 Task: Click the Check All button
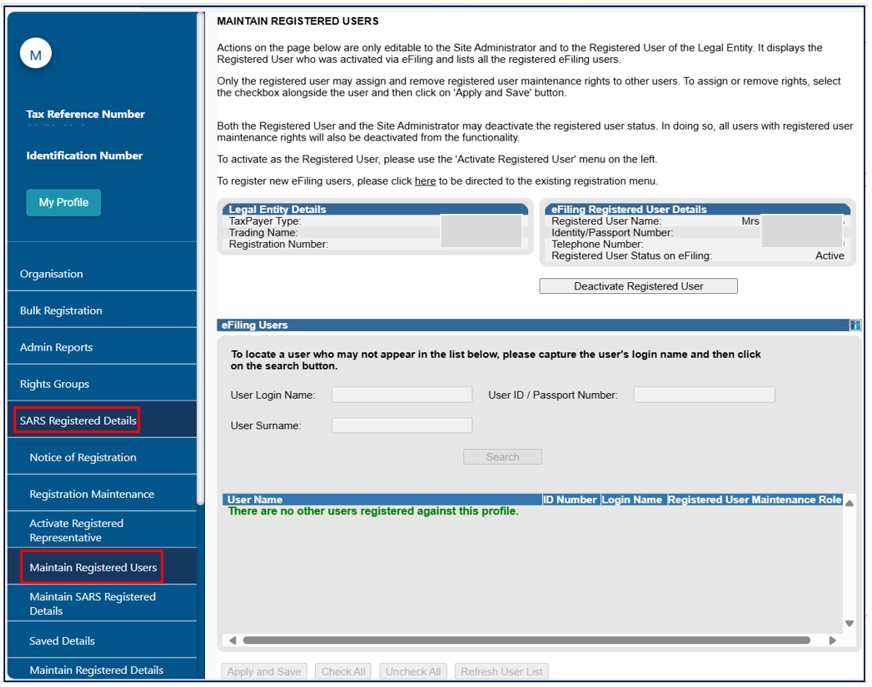pos(343,671)
